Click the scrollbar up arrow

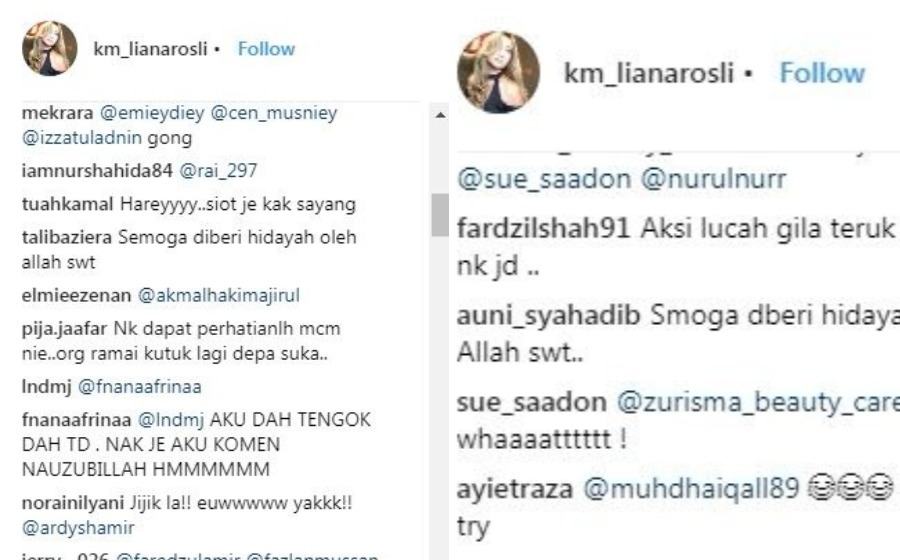pyautogui.click(x=440, y=115)
